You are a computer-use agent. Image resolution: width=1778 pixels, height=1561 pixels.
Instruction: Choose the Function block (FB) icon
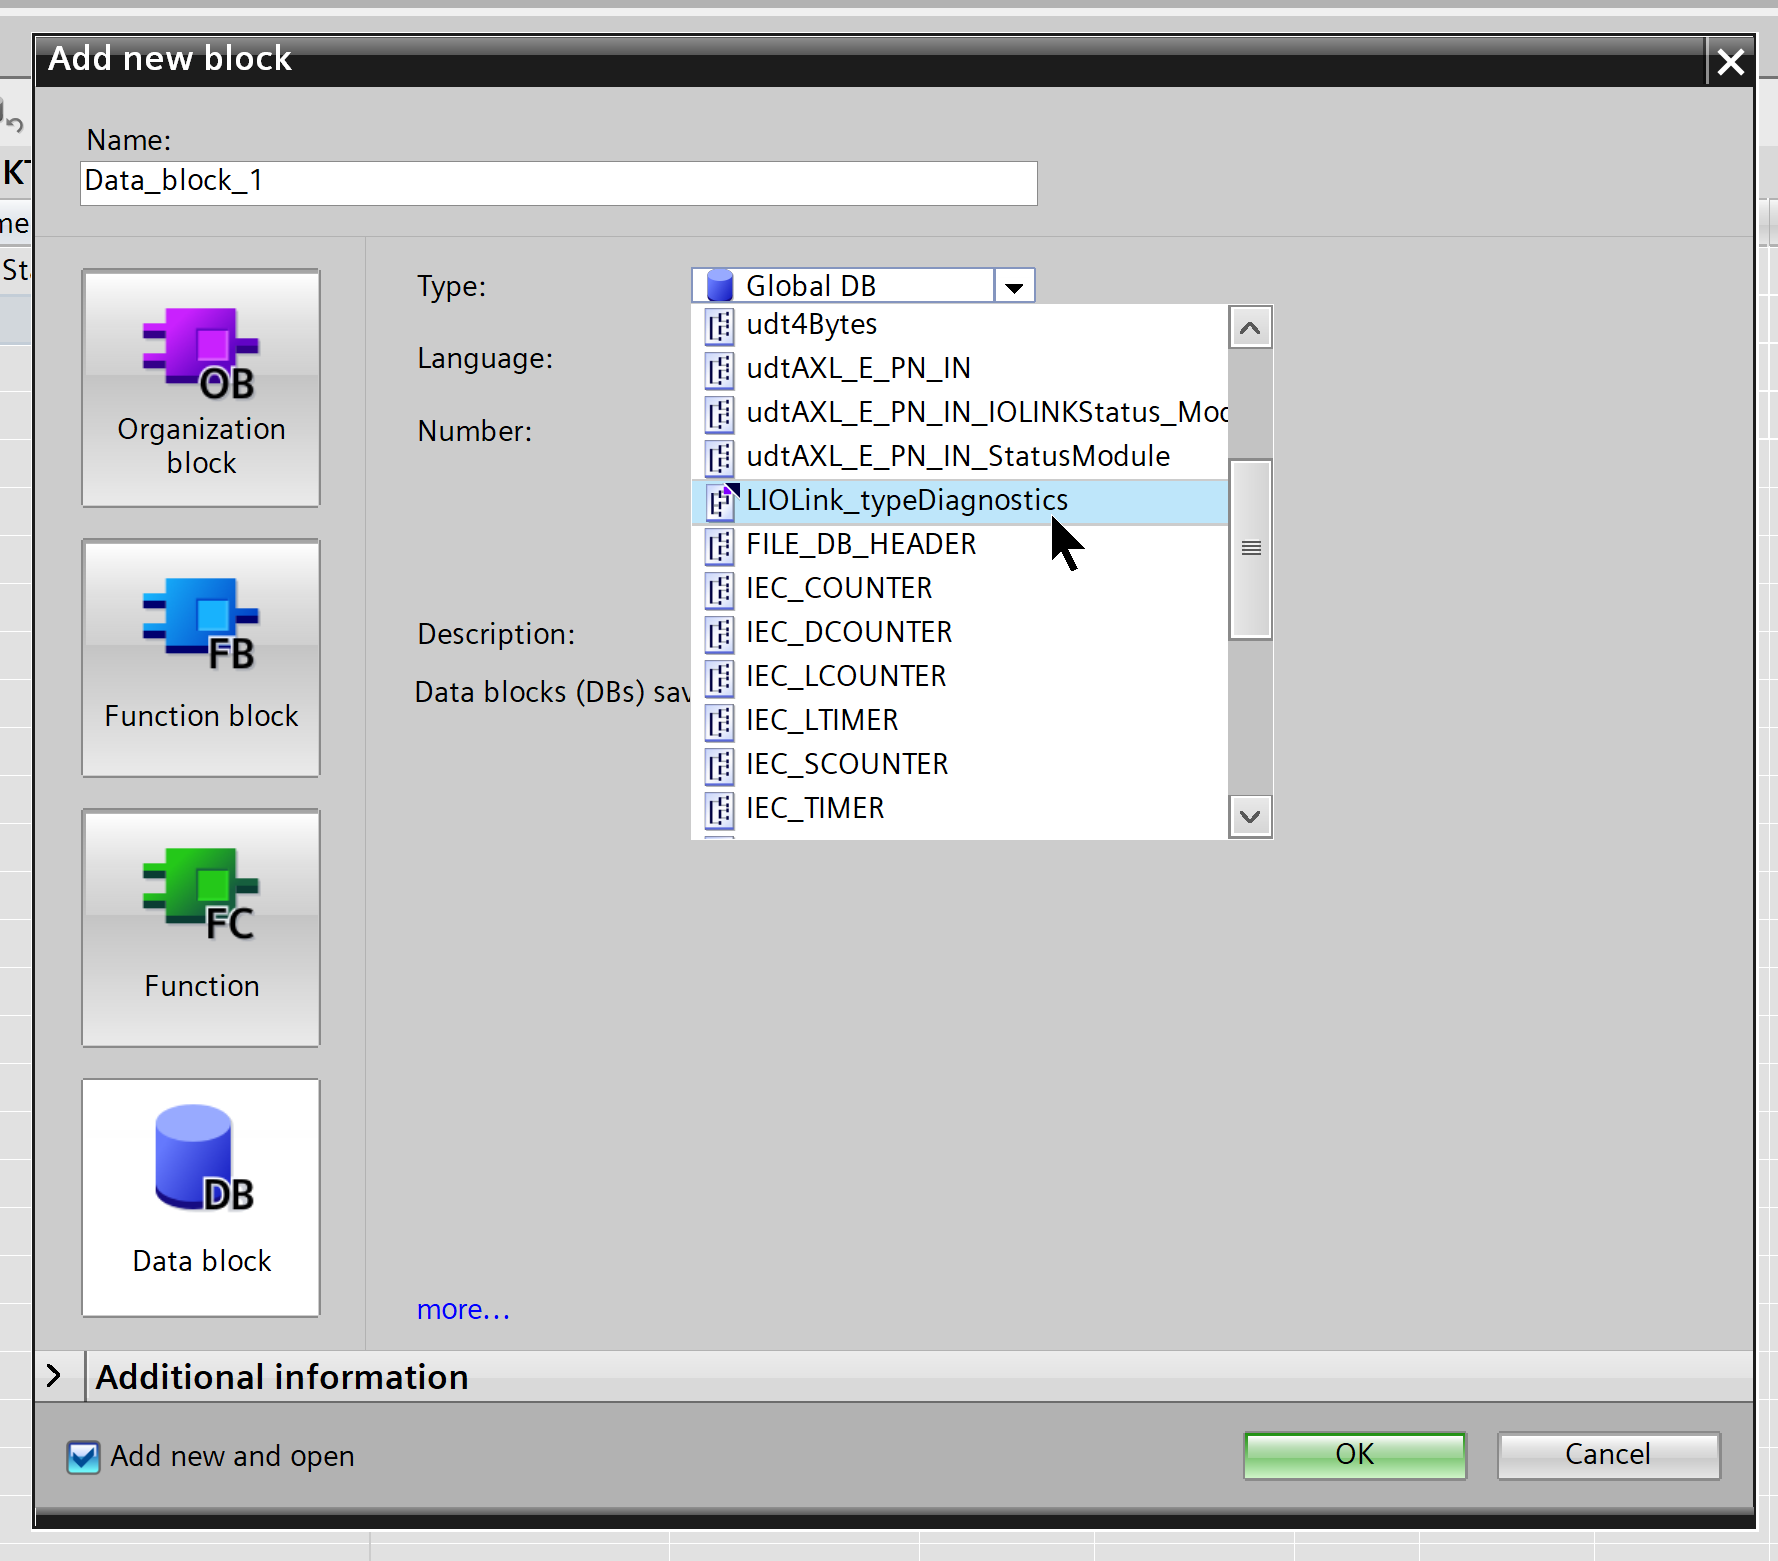coord(201,624)
